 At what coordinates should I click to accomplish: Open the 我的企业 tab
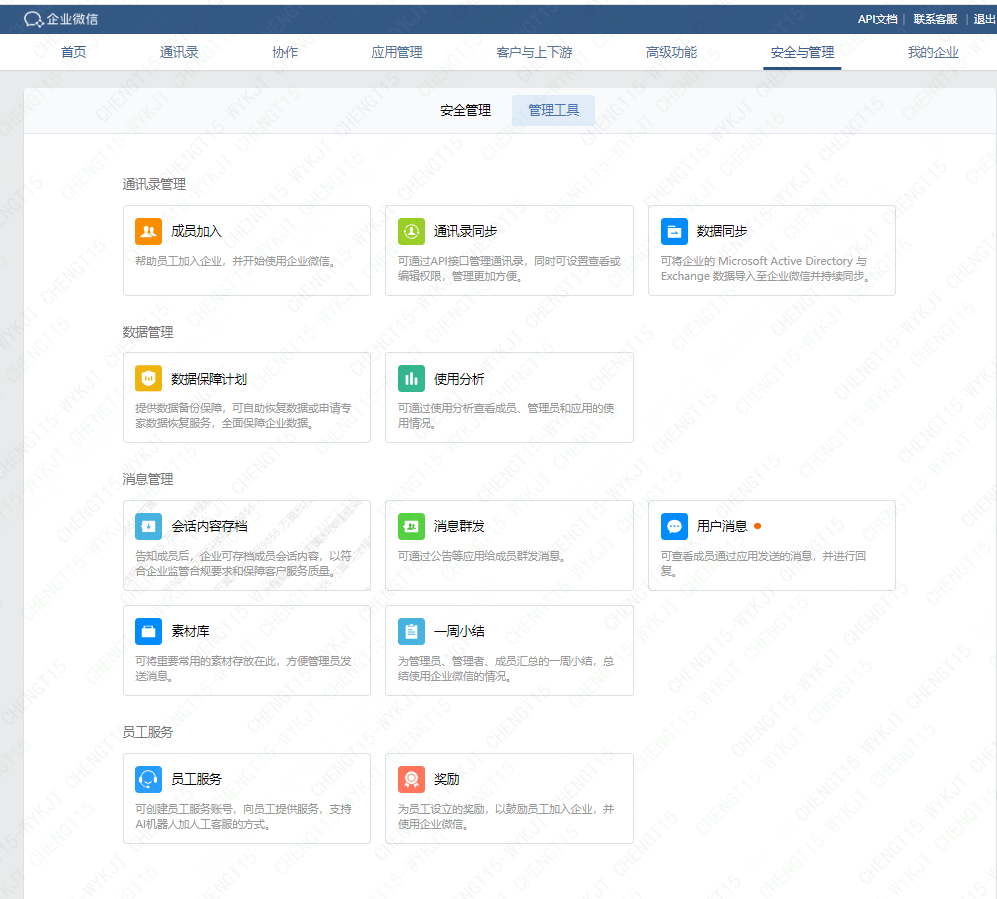tap(933, 52)
